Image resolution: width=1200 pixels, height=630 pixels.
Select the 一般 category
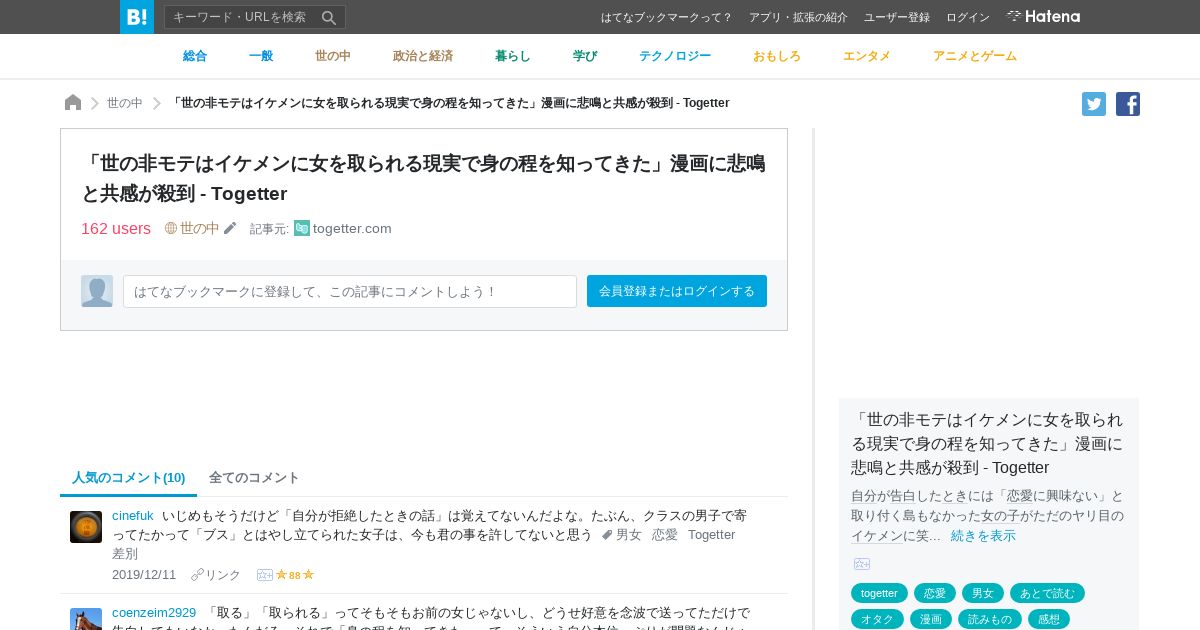click(x=261, y=56)
